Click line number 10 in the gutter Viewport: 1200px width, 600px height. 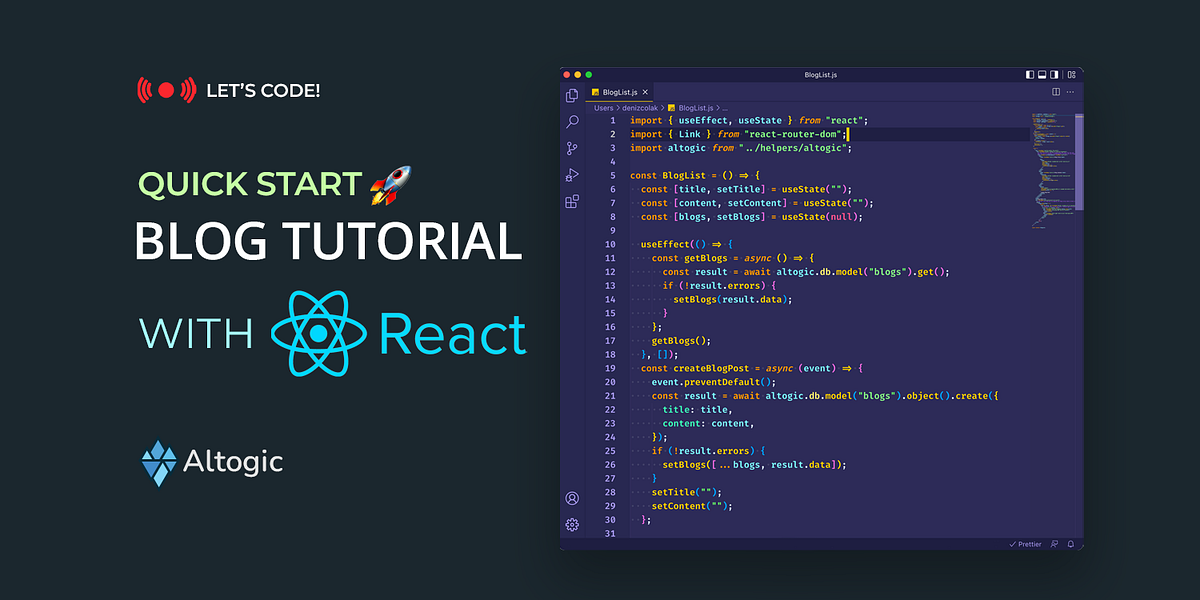(x=611, y=244)
